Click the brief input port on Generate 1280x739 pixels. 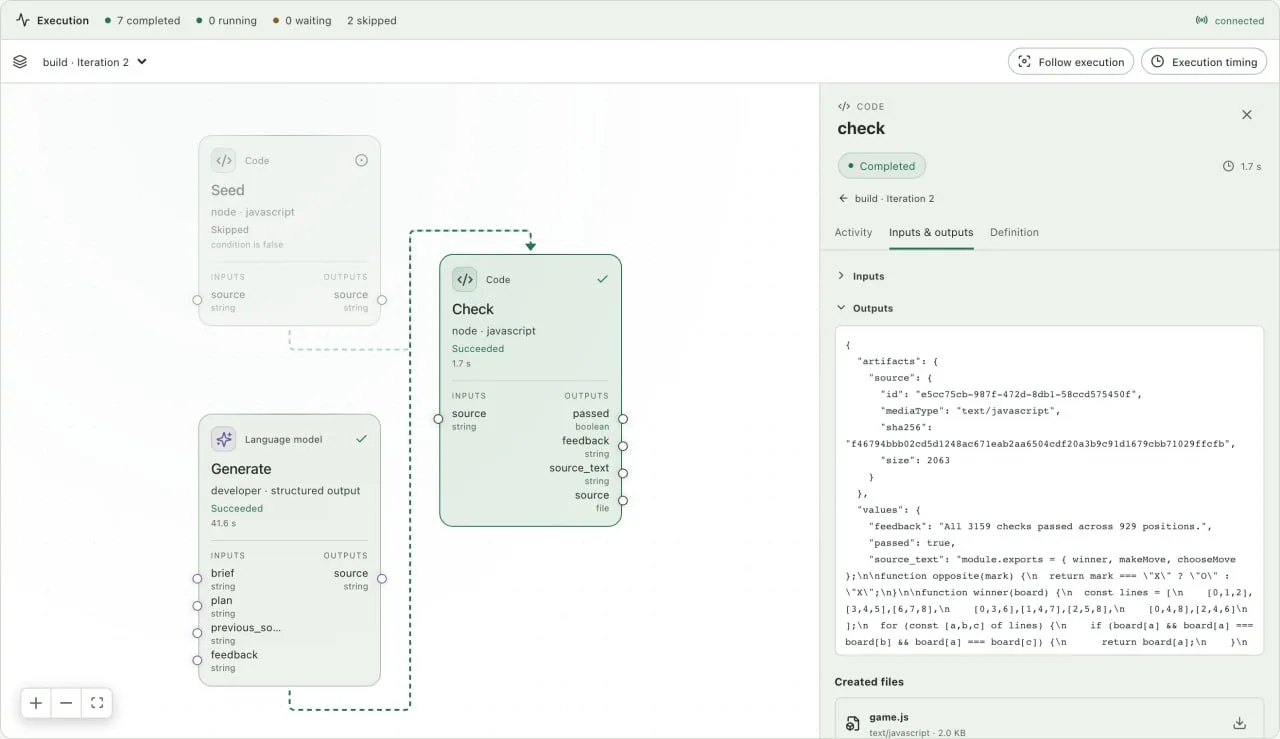[197, 579]
